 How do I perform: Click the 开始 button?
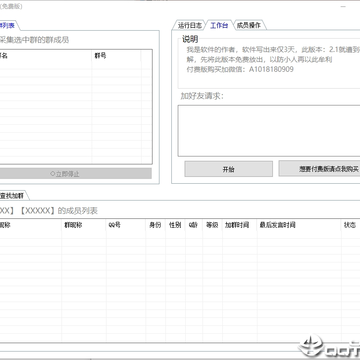coord(229,169)
